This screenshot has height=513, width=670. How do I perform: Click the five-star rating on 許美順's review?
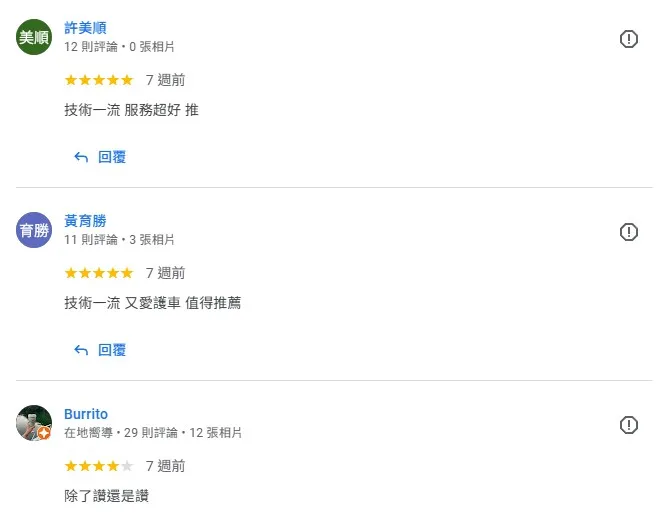99,80
